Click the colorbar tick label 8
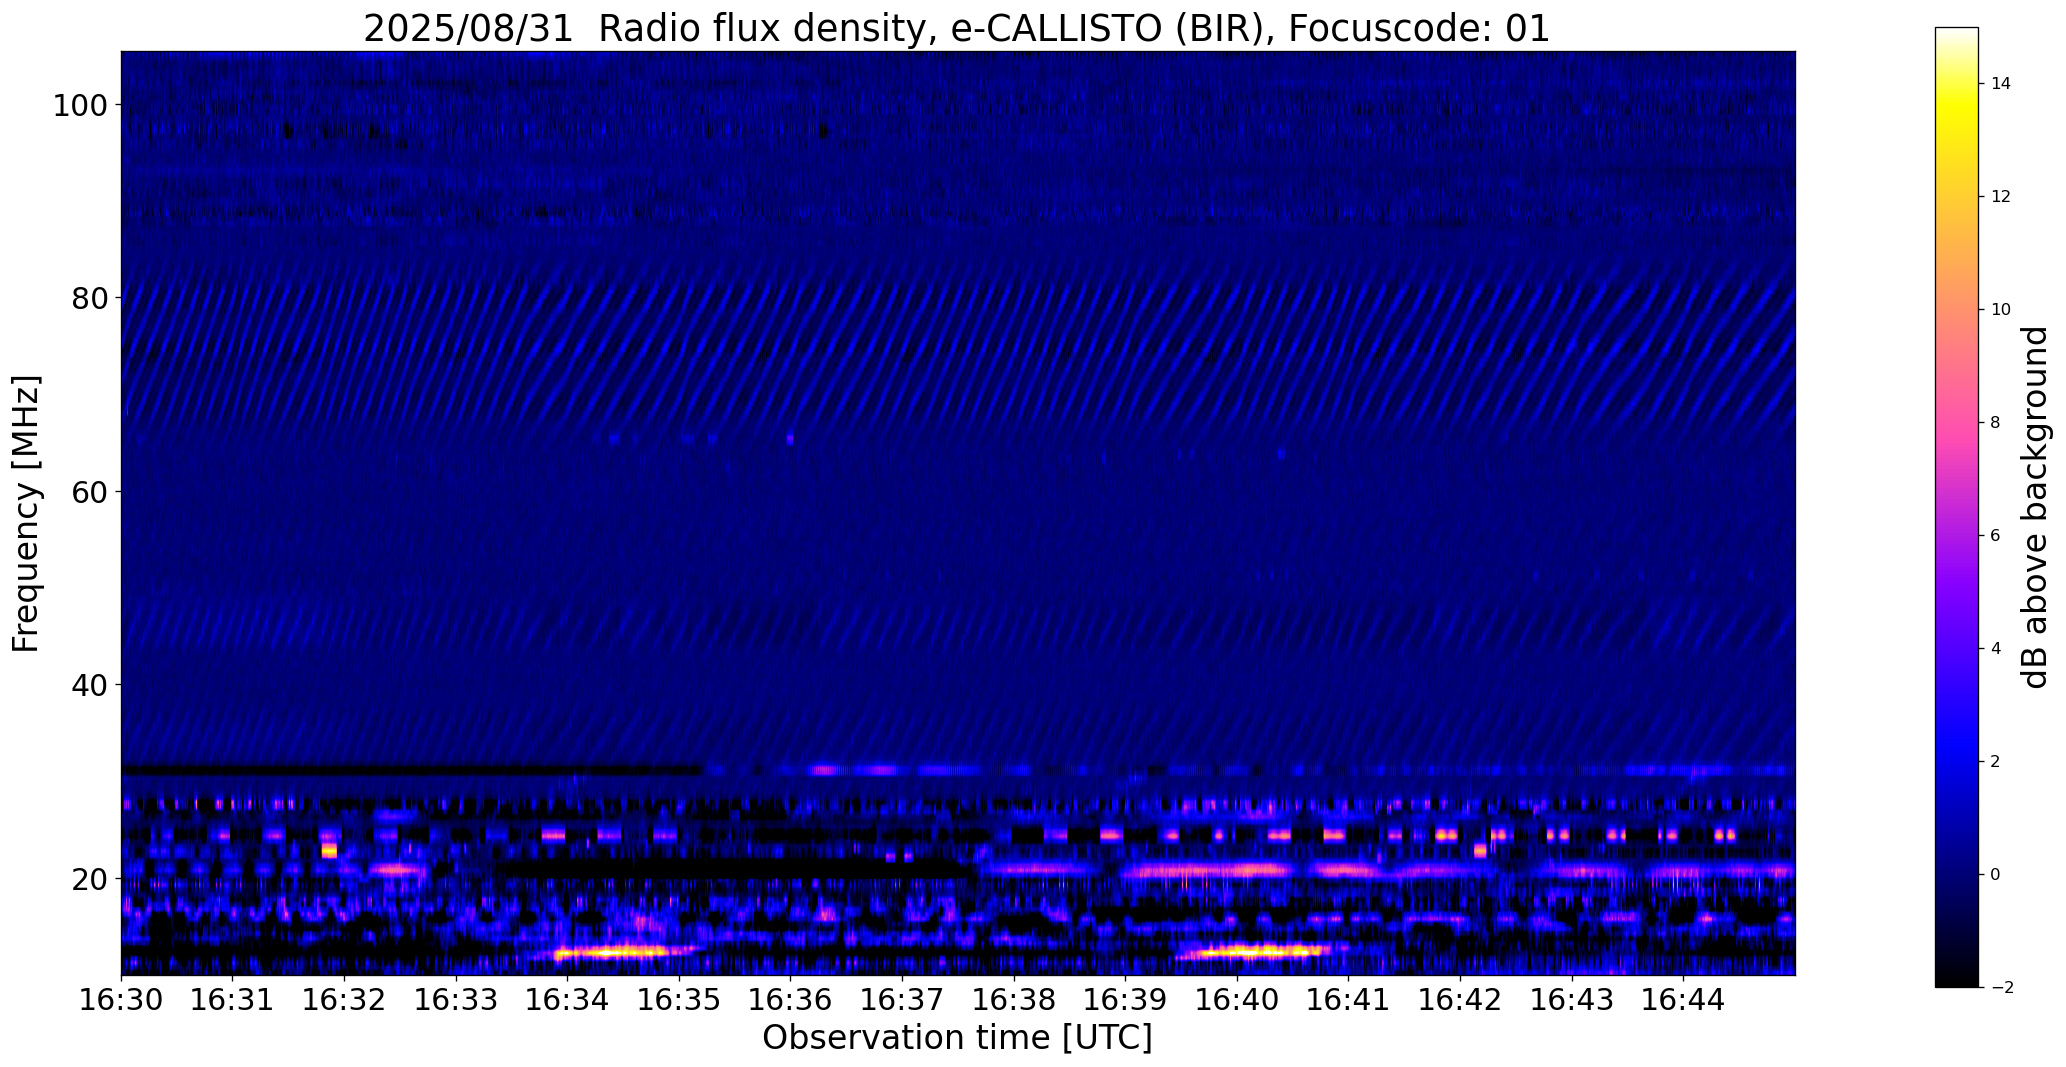 [1996, 423]
